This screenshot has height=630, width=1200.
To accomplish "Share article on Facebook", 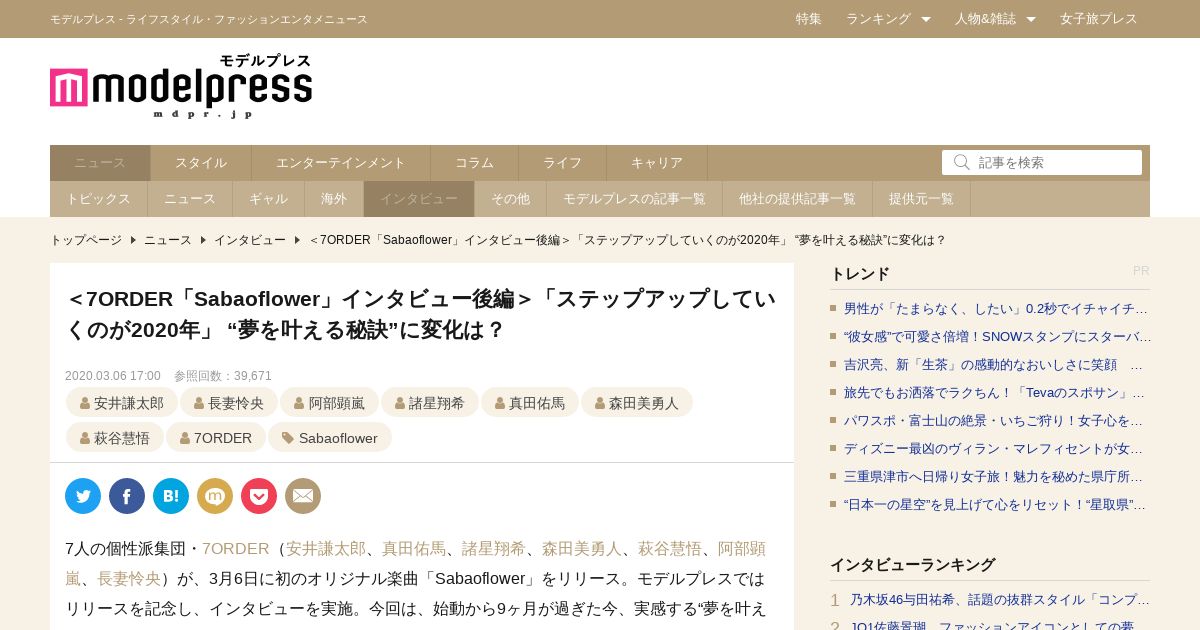I will (127, 496).
